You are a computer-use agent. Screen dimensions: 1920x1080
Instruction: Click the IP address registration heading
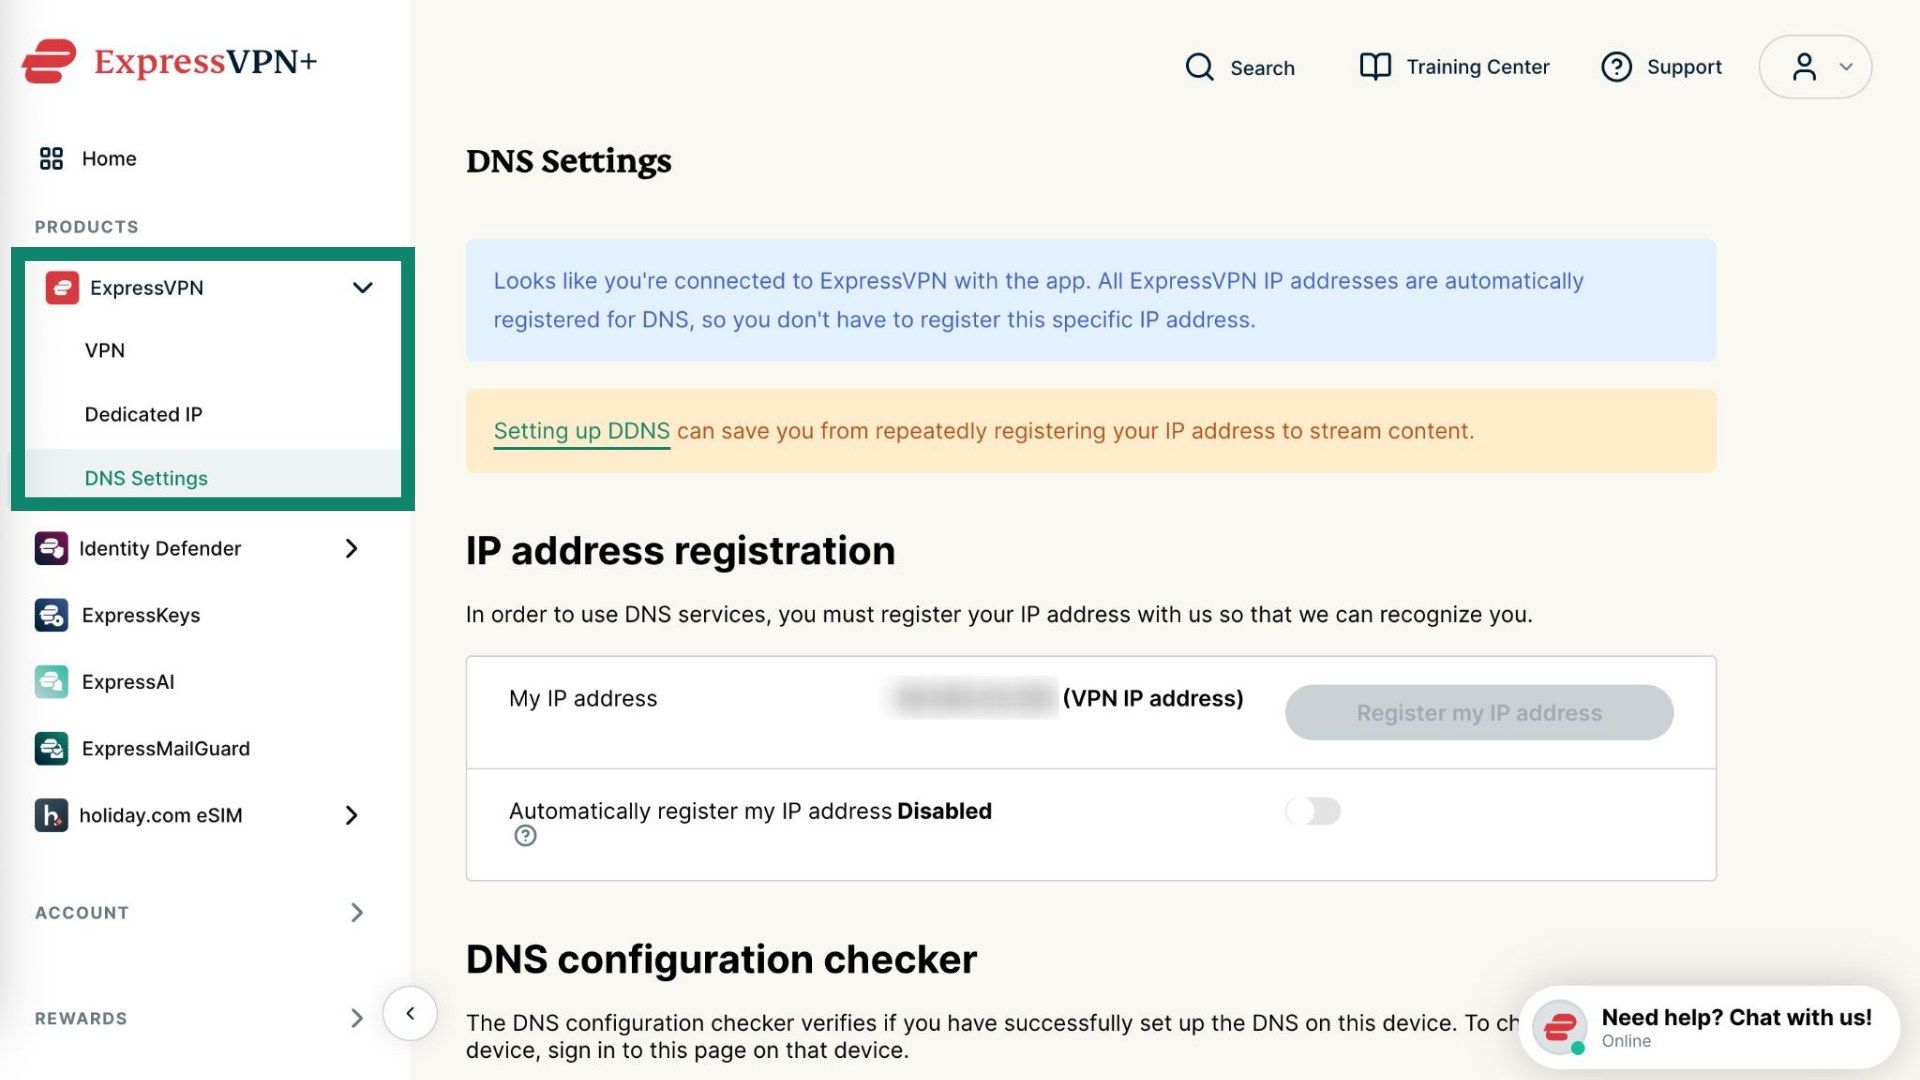tap(680, 551)
